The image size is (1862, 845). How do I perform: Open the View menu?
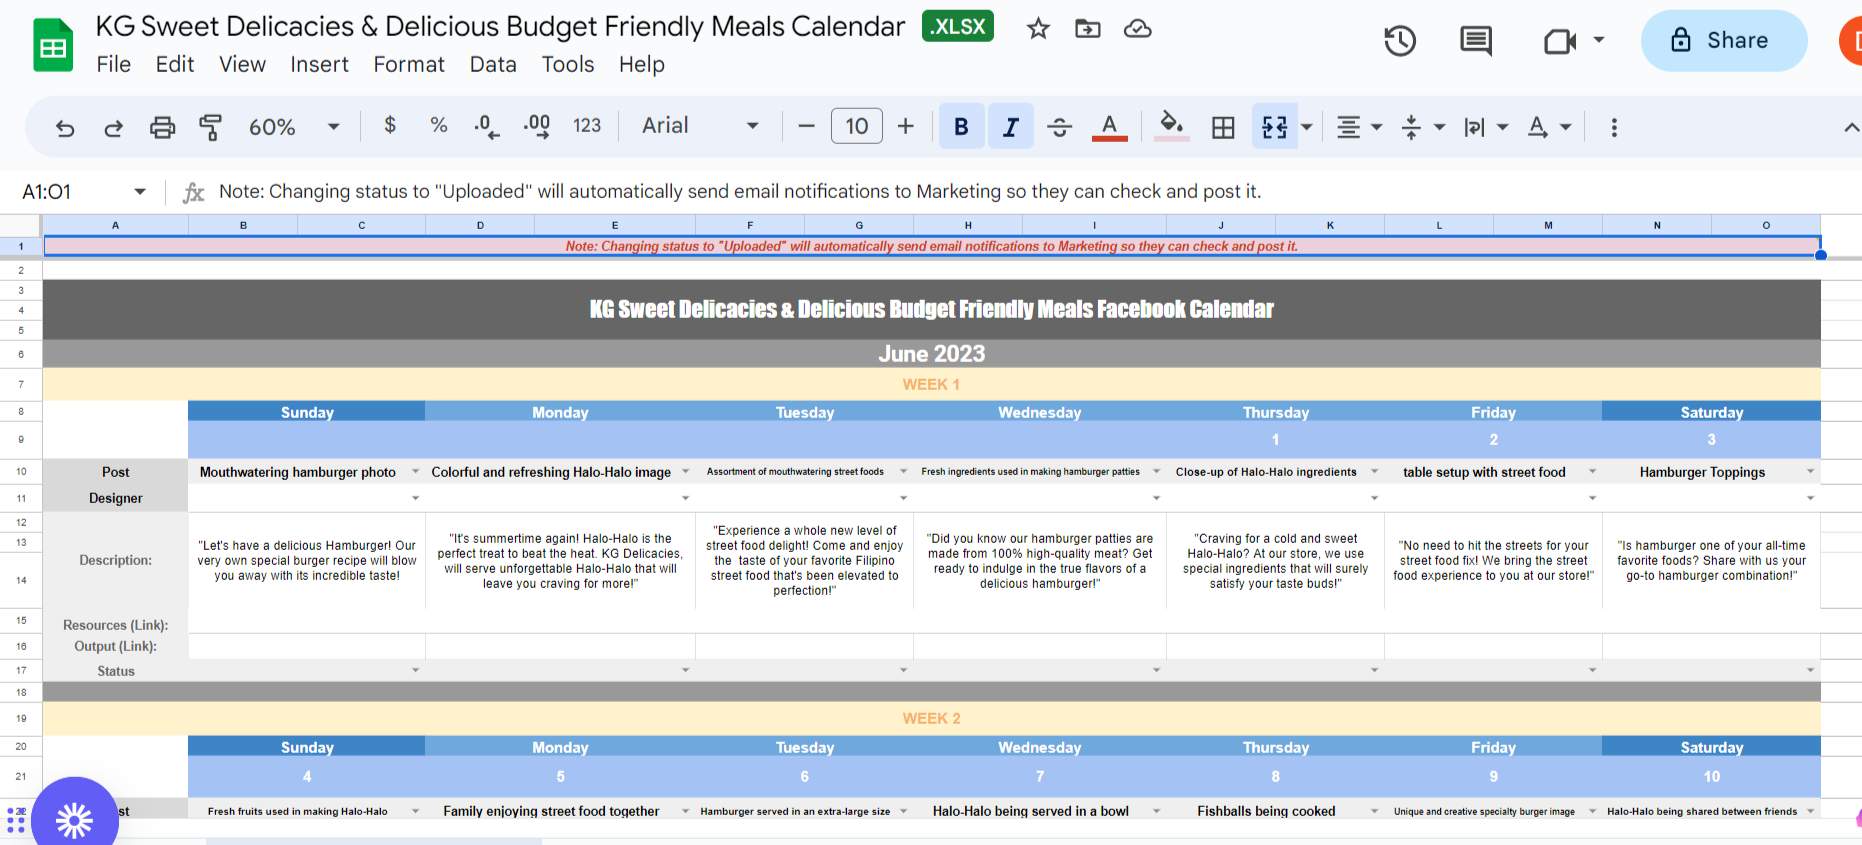(x=243, y=64)
